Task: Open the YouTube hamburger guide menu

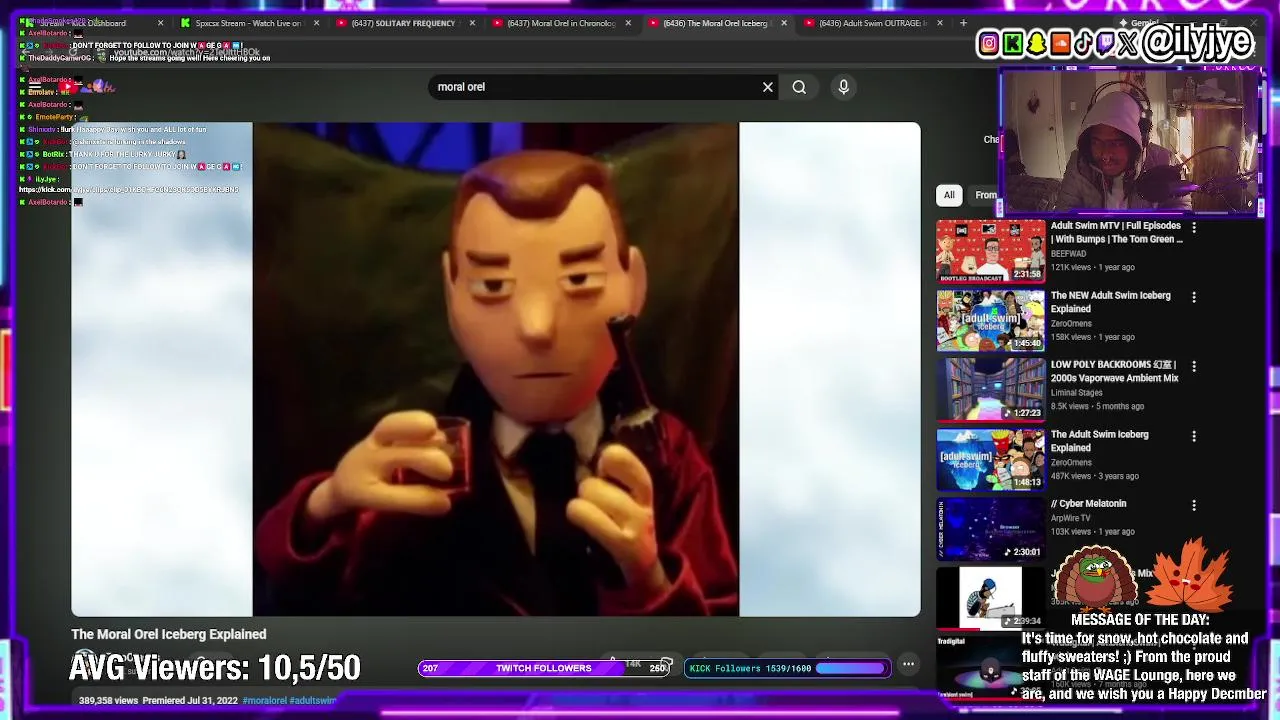Action: tap(35, 87)
